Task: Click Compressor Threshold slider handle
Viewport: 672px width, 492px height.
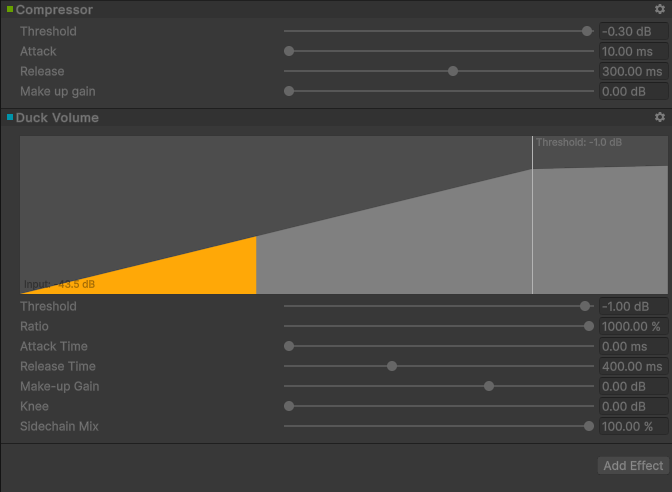Action: pos(587,31)
